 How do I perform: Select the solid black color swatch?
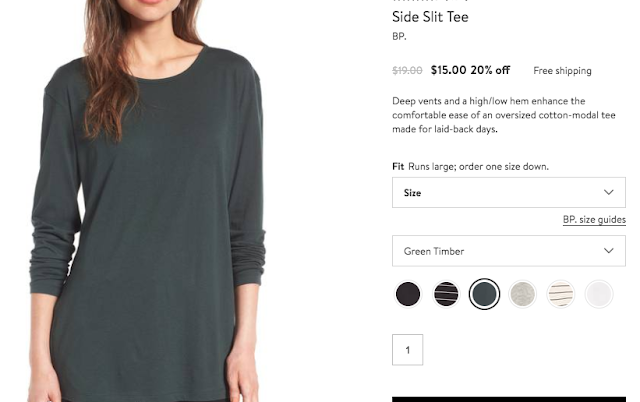click(408, 294)
